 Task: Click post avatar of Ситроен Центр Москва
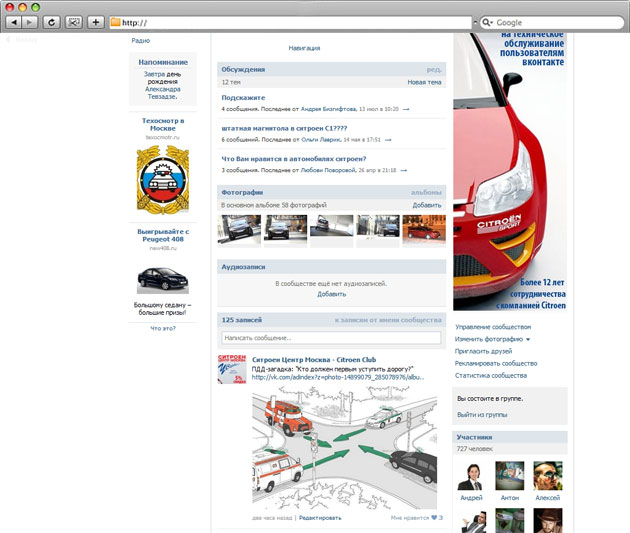pos(231,369)
